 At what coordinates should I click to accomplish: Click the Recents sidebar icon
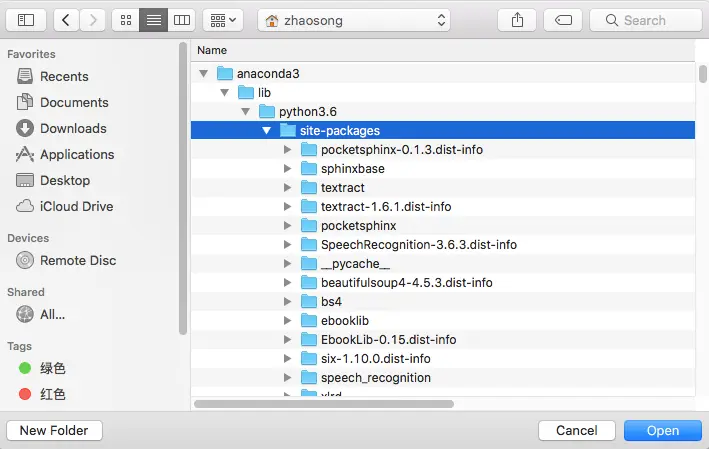point(25,76)
